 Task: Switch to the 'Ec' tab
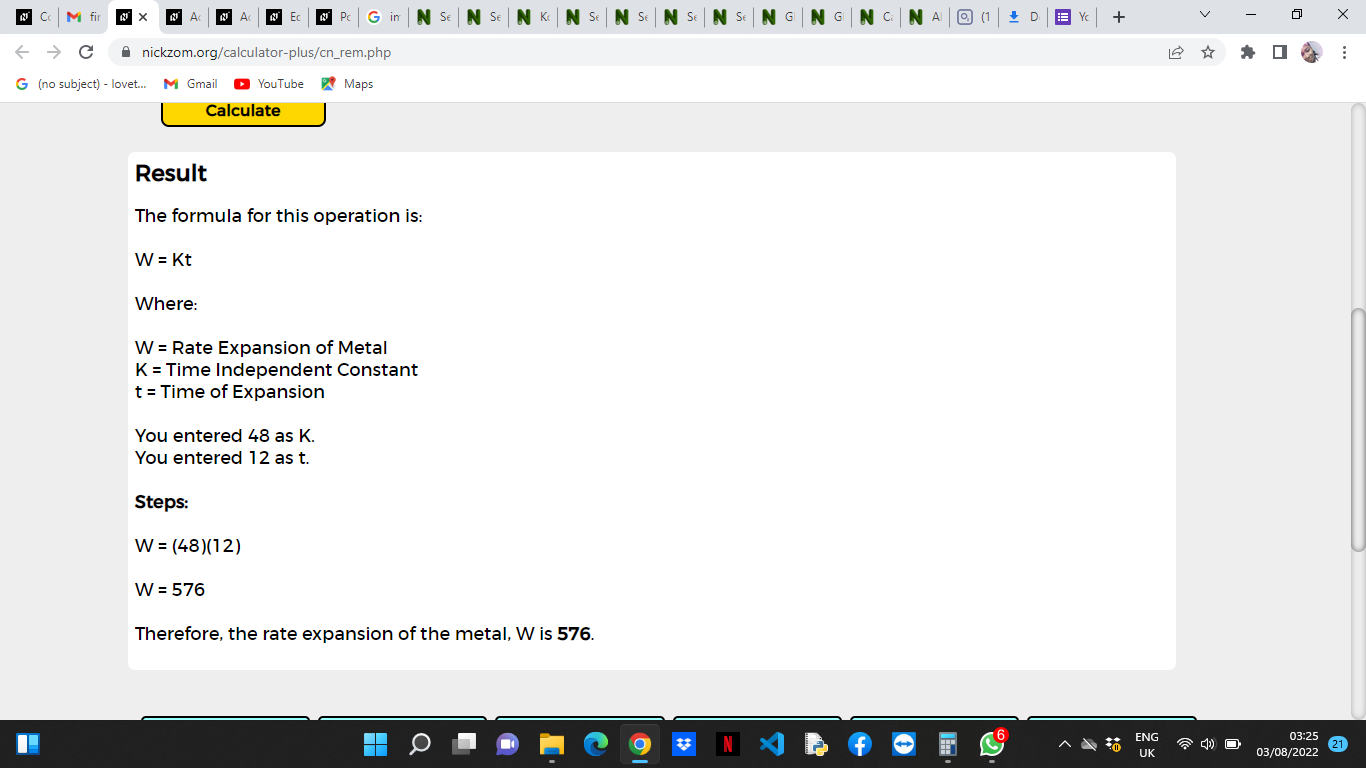(283, 17)
